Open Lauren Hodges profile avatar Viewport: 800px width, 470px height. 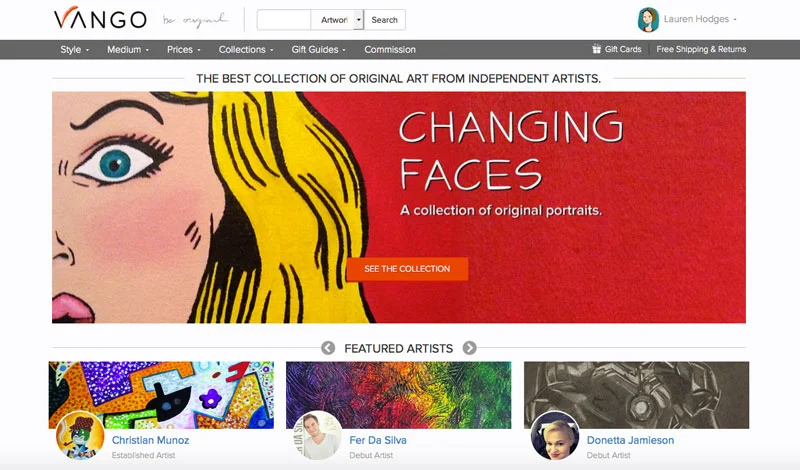[x=648, y=20]
